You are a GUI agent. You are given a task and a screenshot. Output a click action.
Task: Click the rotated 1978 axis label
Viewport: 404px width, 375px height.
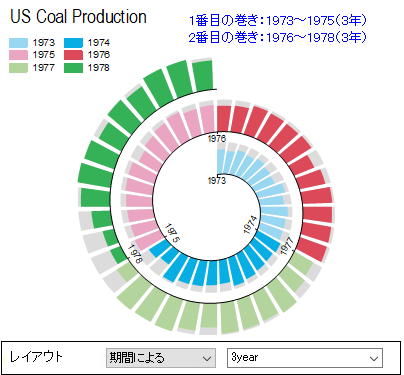tap(135, 254)
